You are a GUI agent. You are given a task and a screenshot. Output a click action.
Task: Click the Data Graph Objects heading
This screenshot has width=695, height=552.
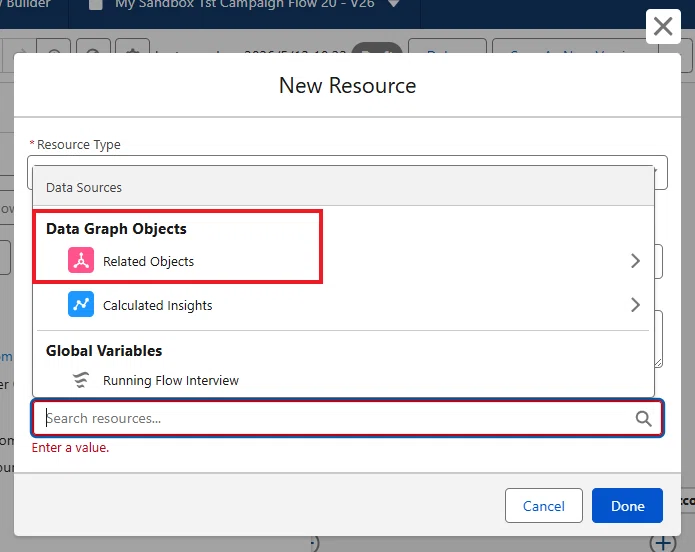[x=116, y=229]
